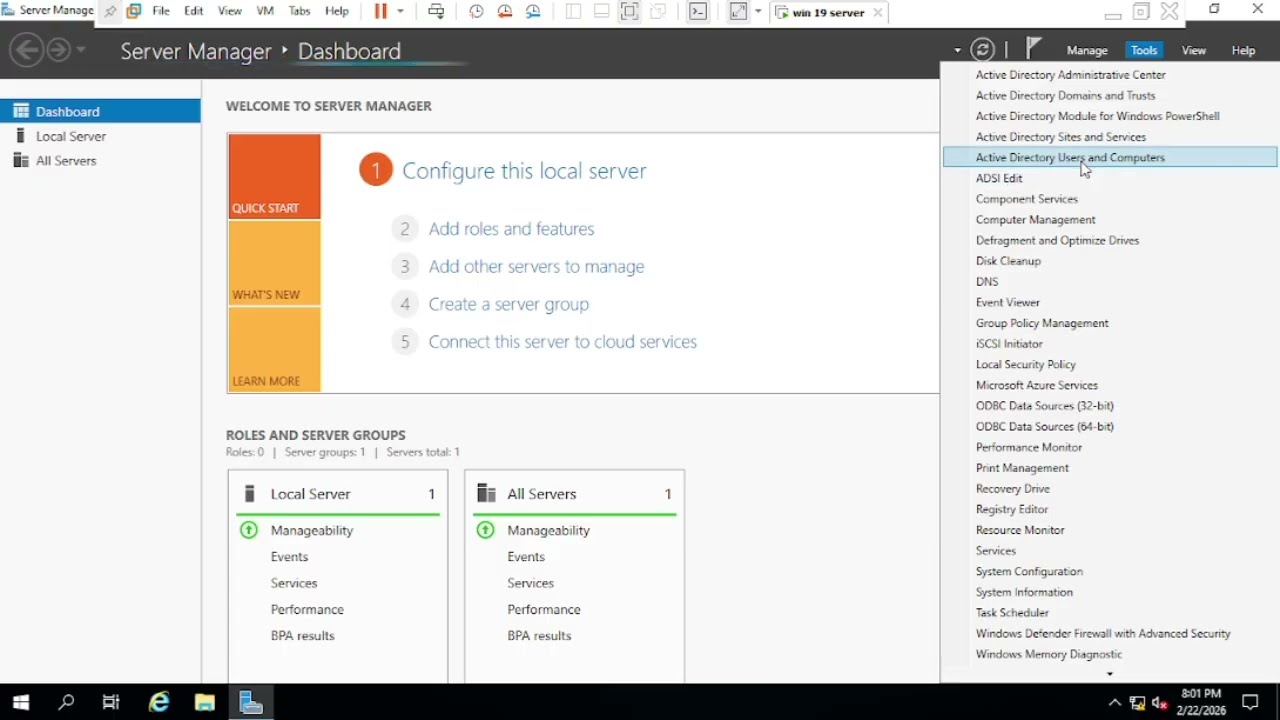
Task: Click the All Servers Manageability status icon
Action: click(486, 530)
